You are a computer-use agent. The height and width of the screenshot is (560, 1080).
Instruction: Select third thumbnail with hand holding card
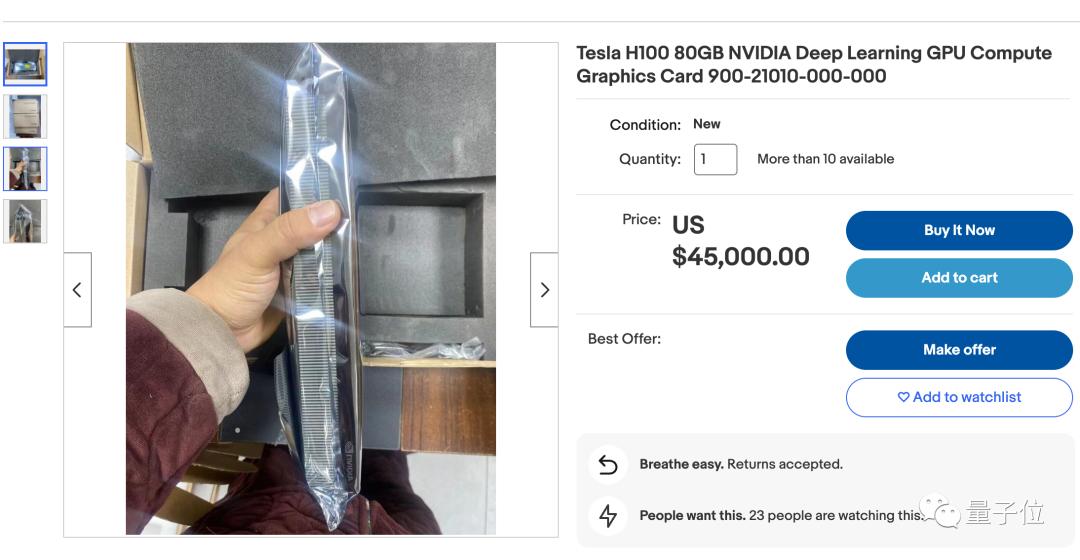tap(25, 168)
